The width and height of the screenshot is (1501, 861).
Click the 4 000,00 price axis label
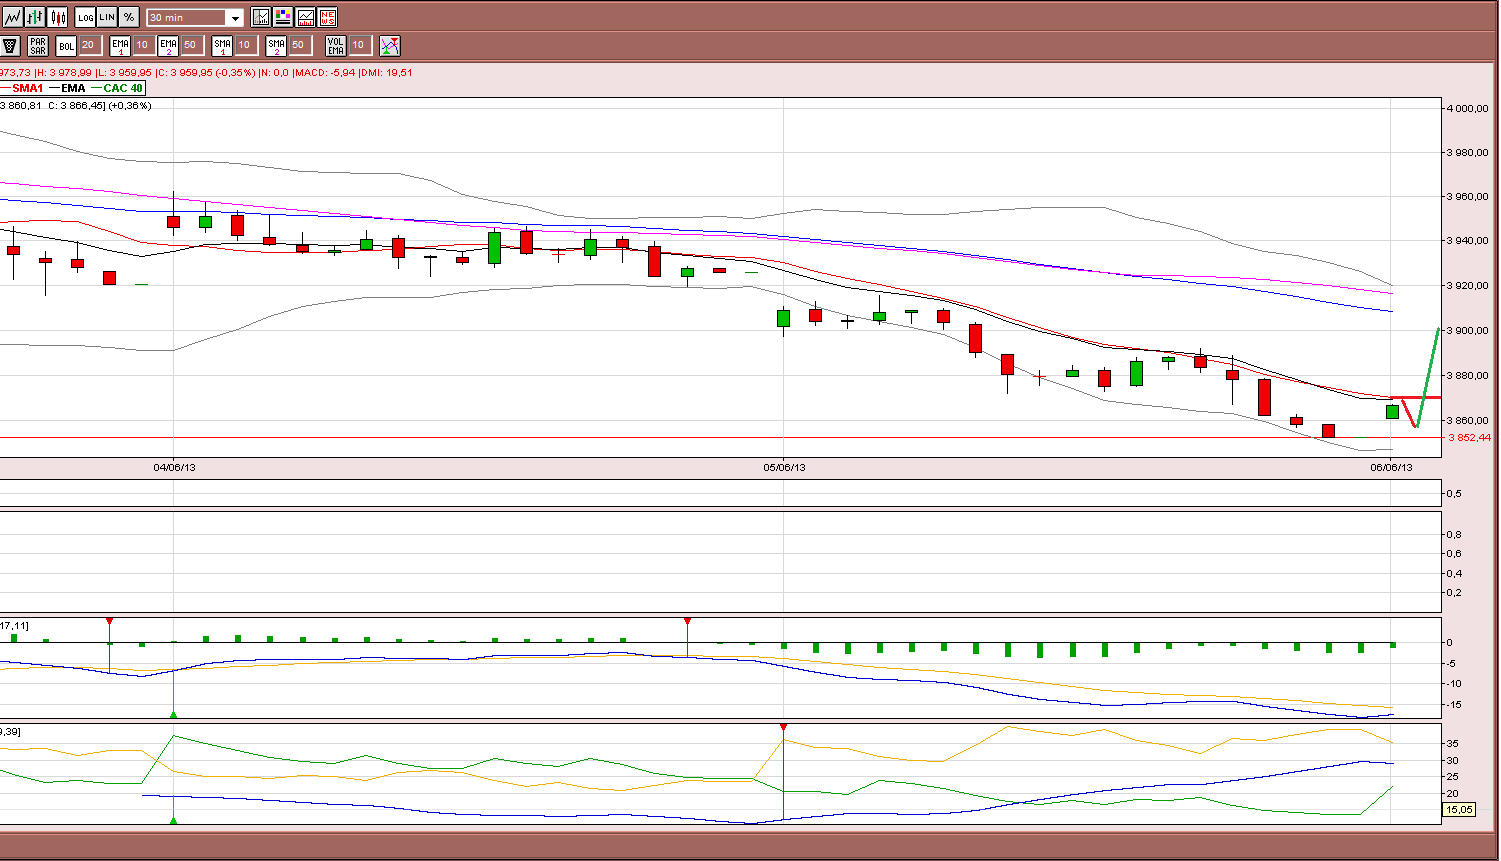1470,108
